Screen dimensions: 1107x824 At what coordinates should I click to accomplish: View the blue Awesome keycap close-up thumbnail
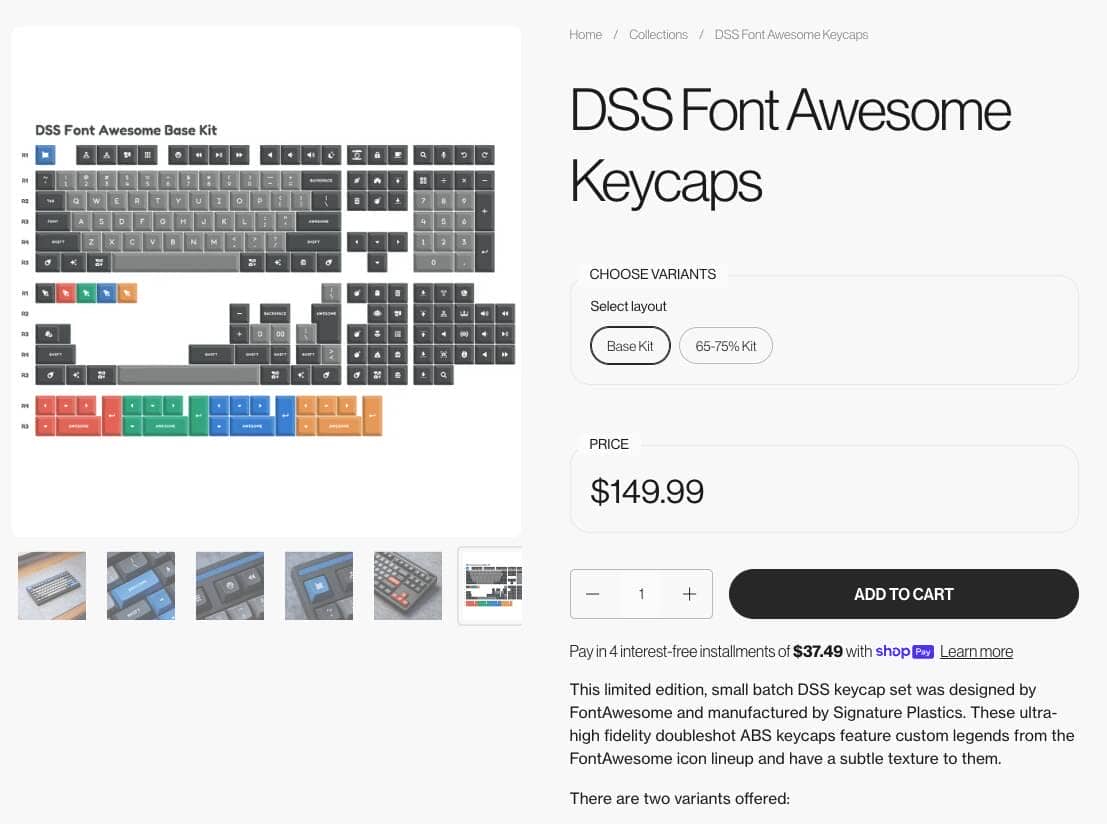(141, 586)
